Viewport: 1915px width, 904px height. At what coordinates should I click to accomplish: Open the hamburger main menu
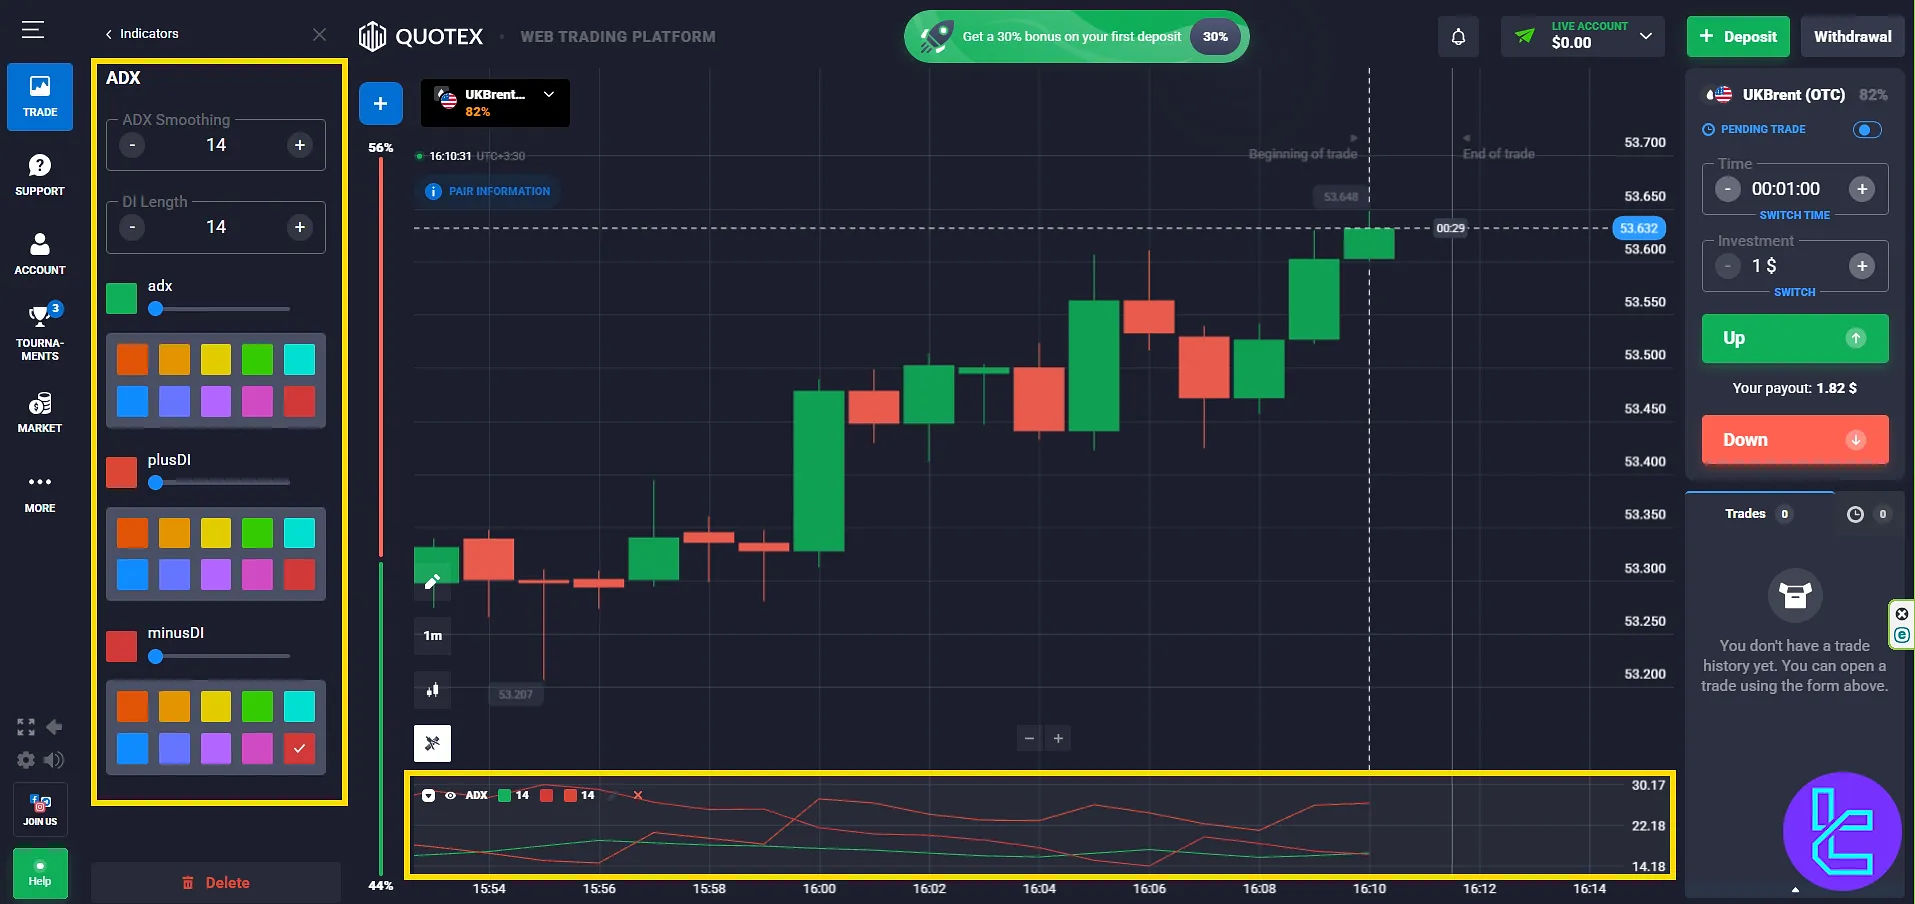tap(33, 30)
